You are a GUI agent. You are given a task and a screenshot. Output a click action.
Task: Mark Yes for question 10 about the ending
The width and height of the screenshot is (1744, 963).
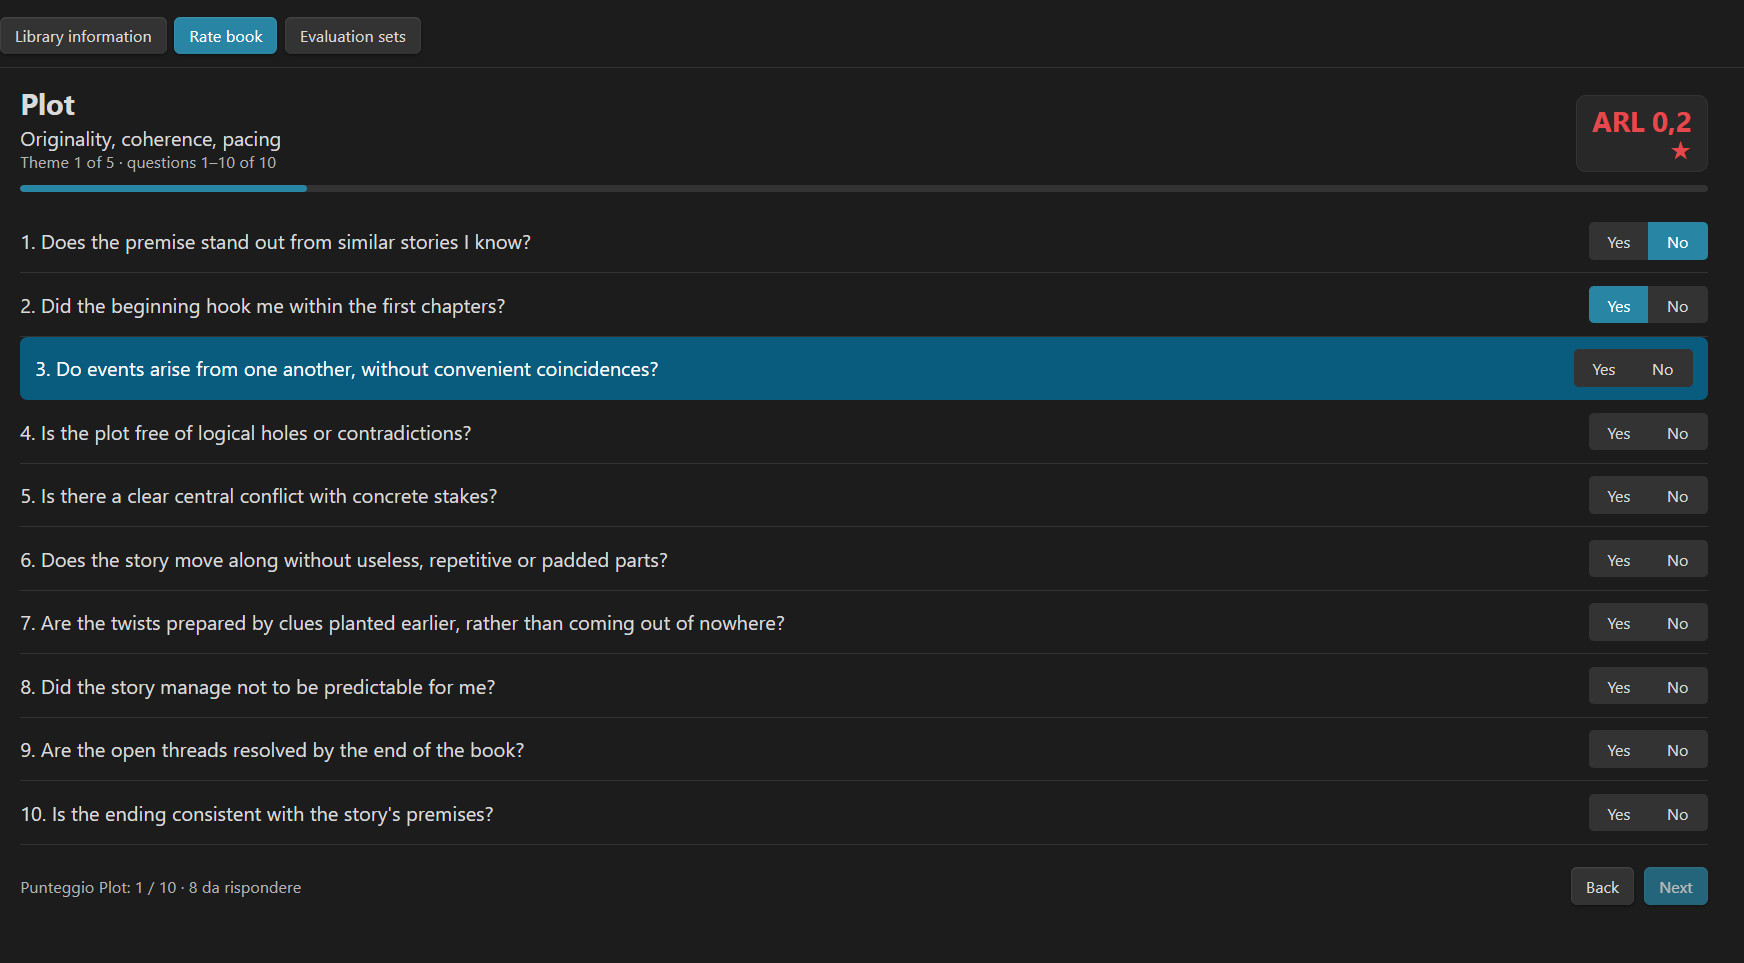click(1618, 814)
